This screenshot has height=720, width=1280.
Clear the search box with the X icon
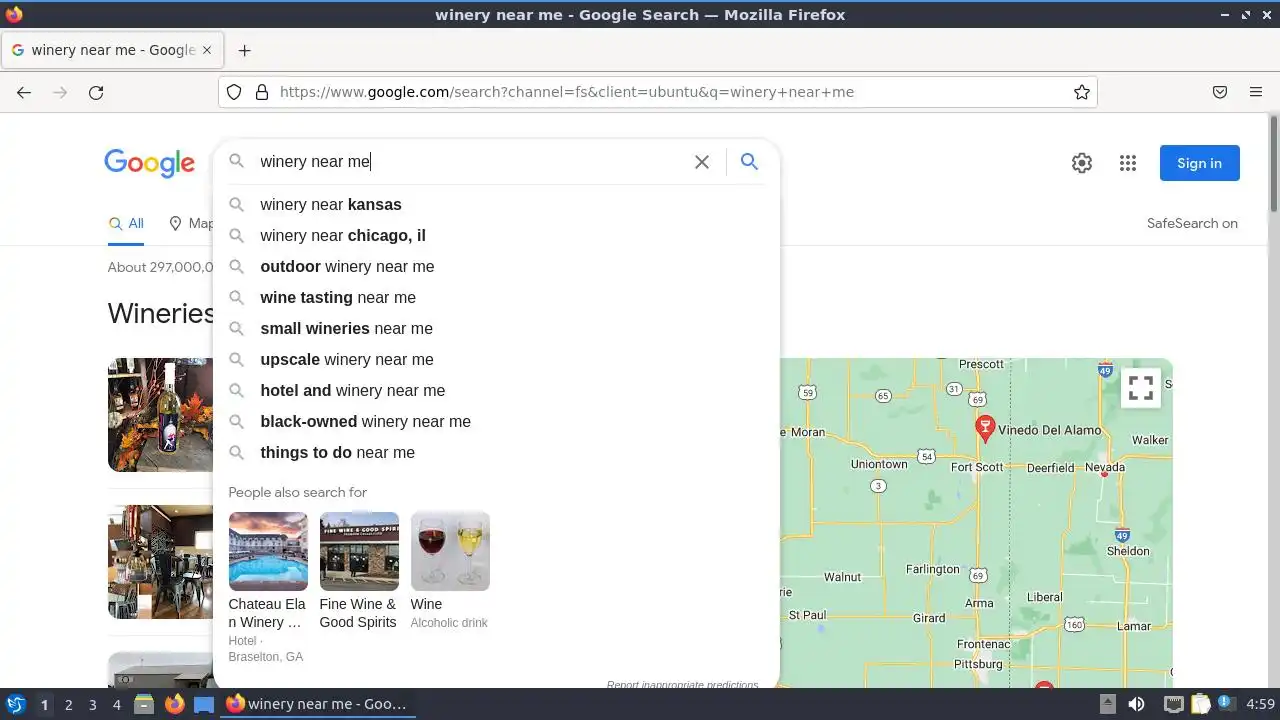coord(702,162)
